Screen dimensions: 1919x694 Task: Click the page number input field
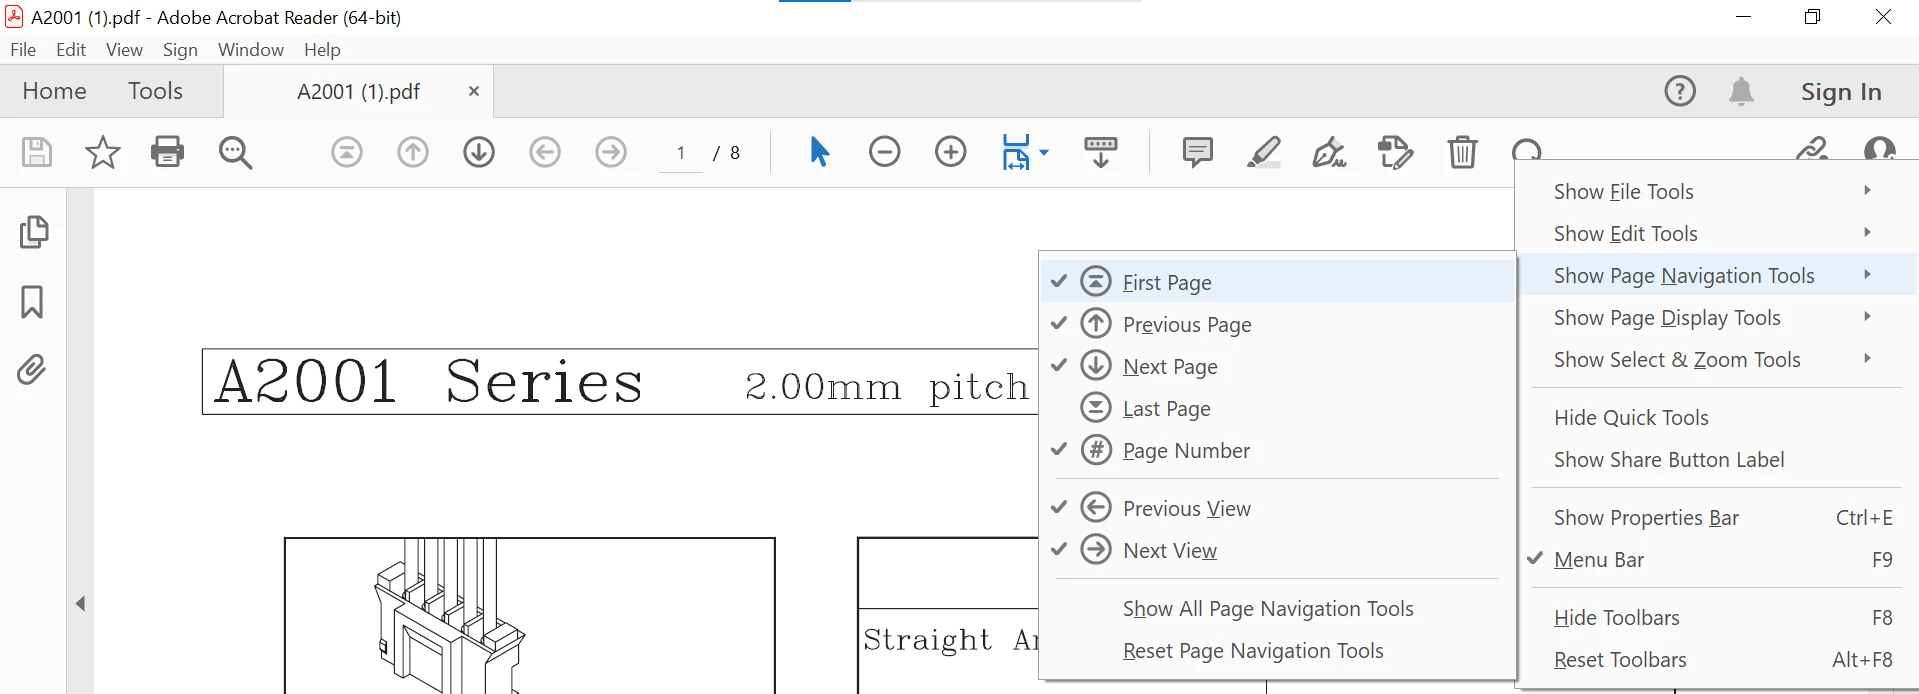[x=681, y=153]
